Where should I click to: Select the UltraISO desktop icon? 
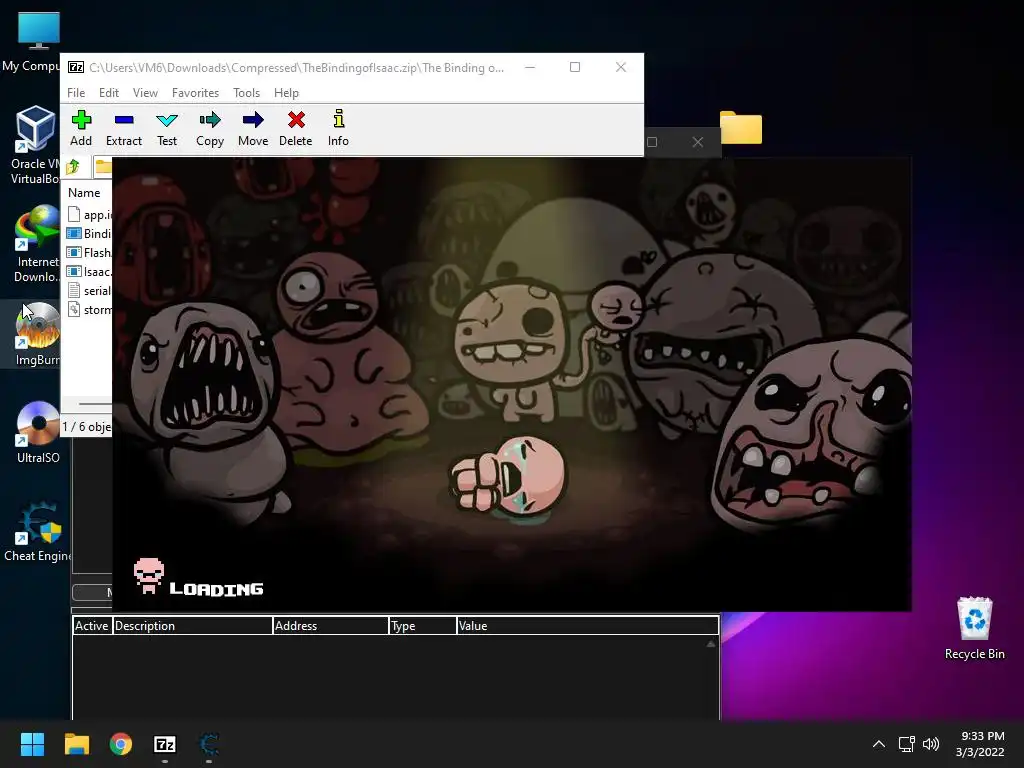pyautogui.click(x=38, y=432)
